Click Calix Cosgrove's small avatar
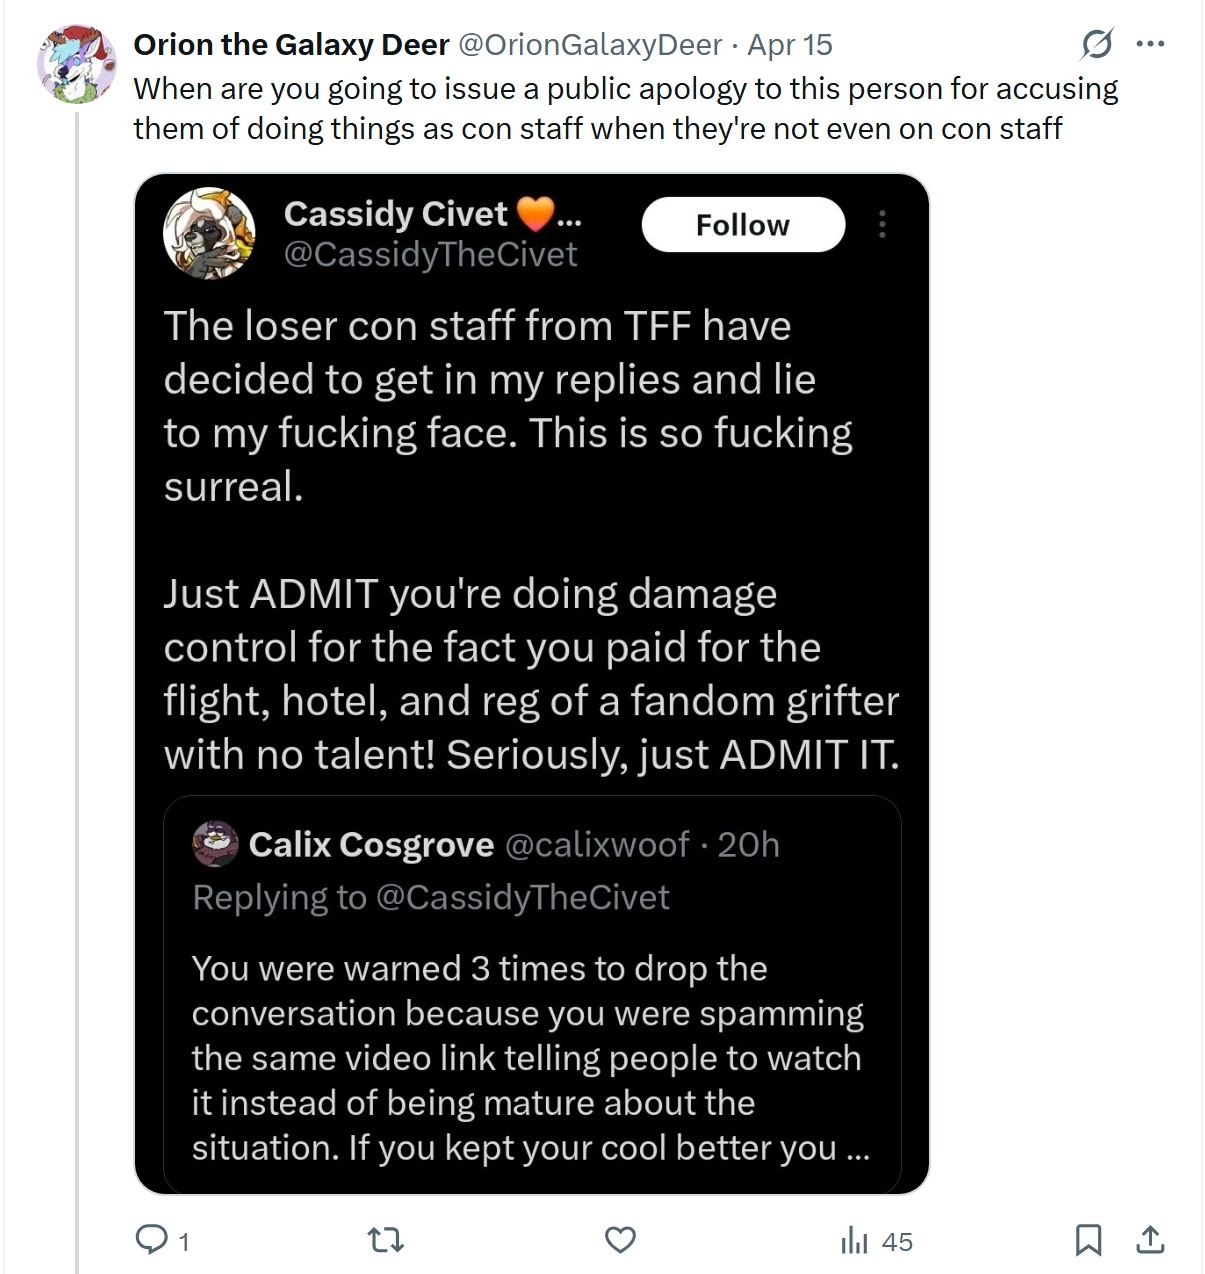1205x1274 pixels. click(215, 844)
